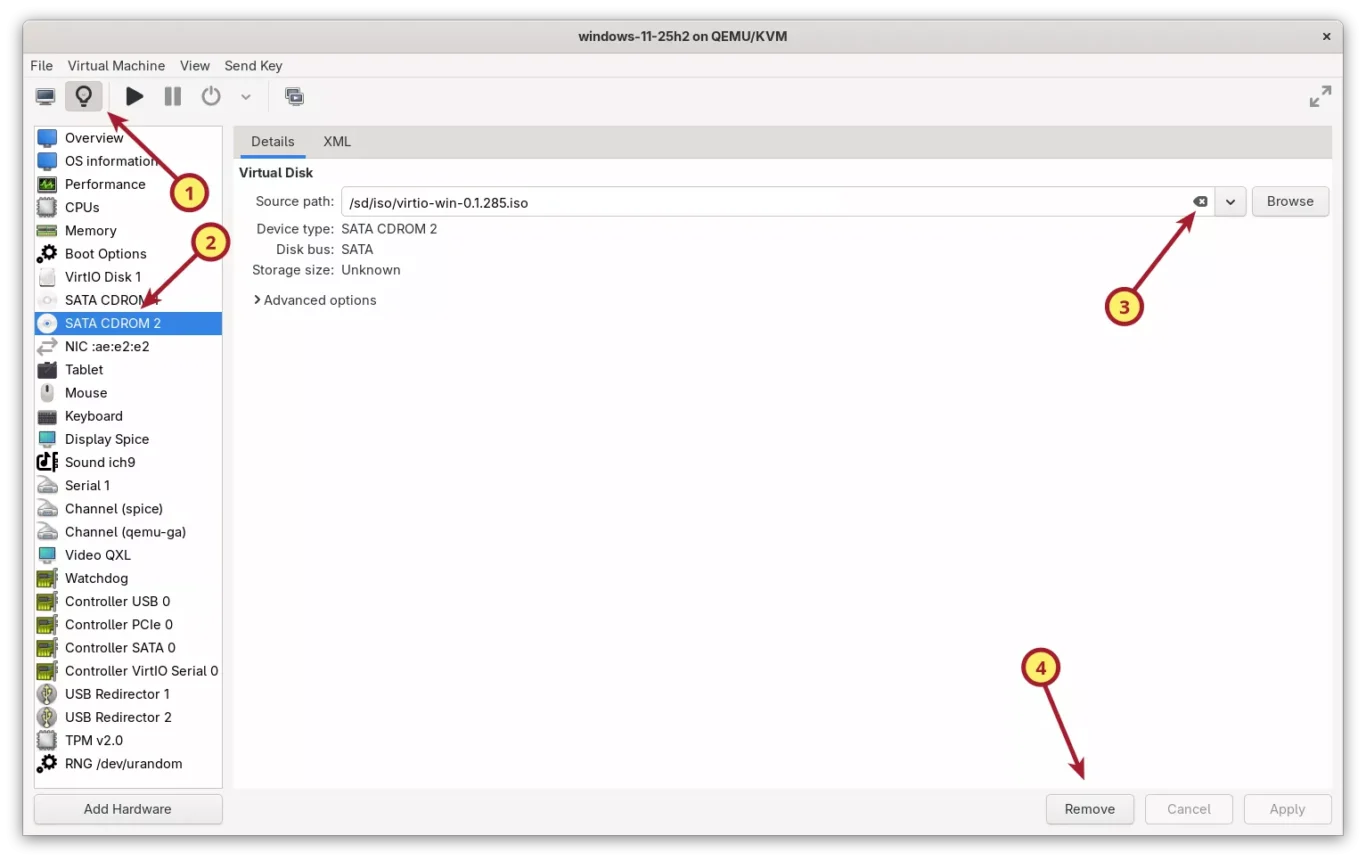
Task: Clear the source path field
Action: tap(1200, 201)
